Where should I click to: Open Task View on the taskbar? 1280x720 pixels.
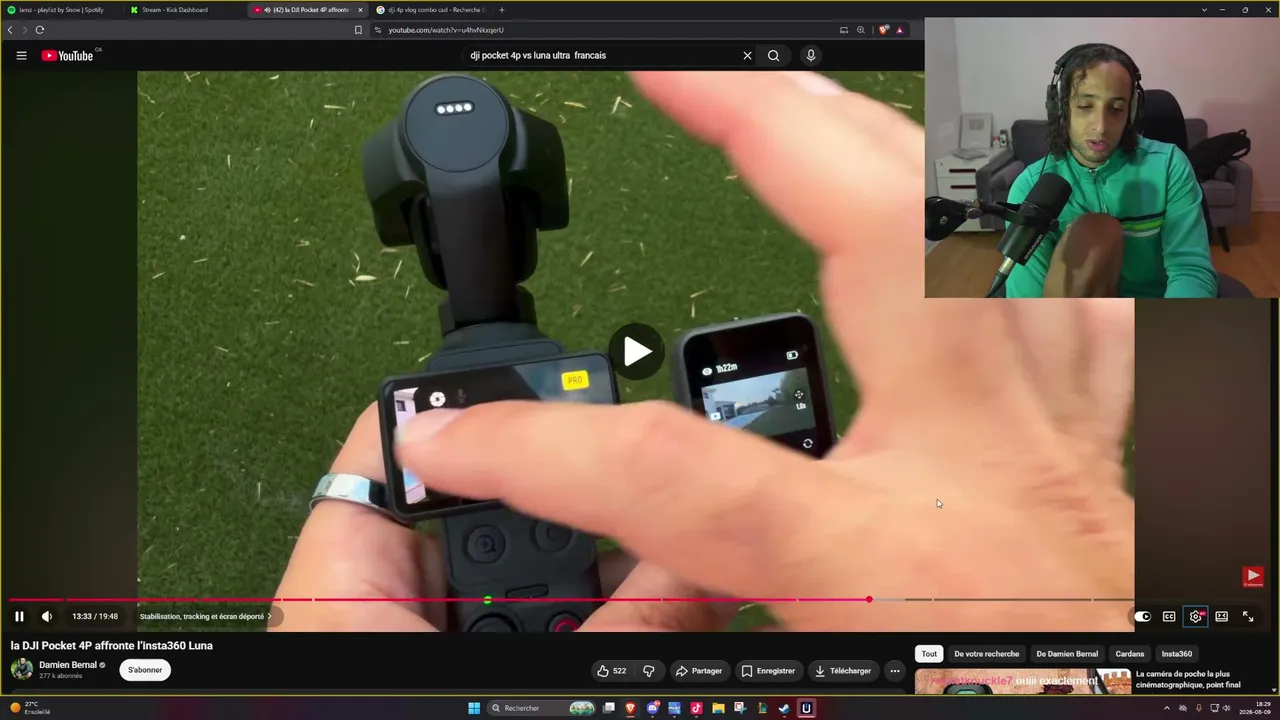click(608, 708)
